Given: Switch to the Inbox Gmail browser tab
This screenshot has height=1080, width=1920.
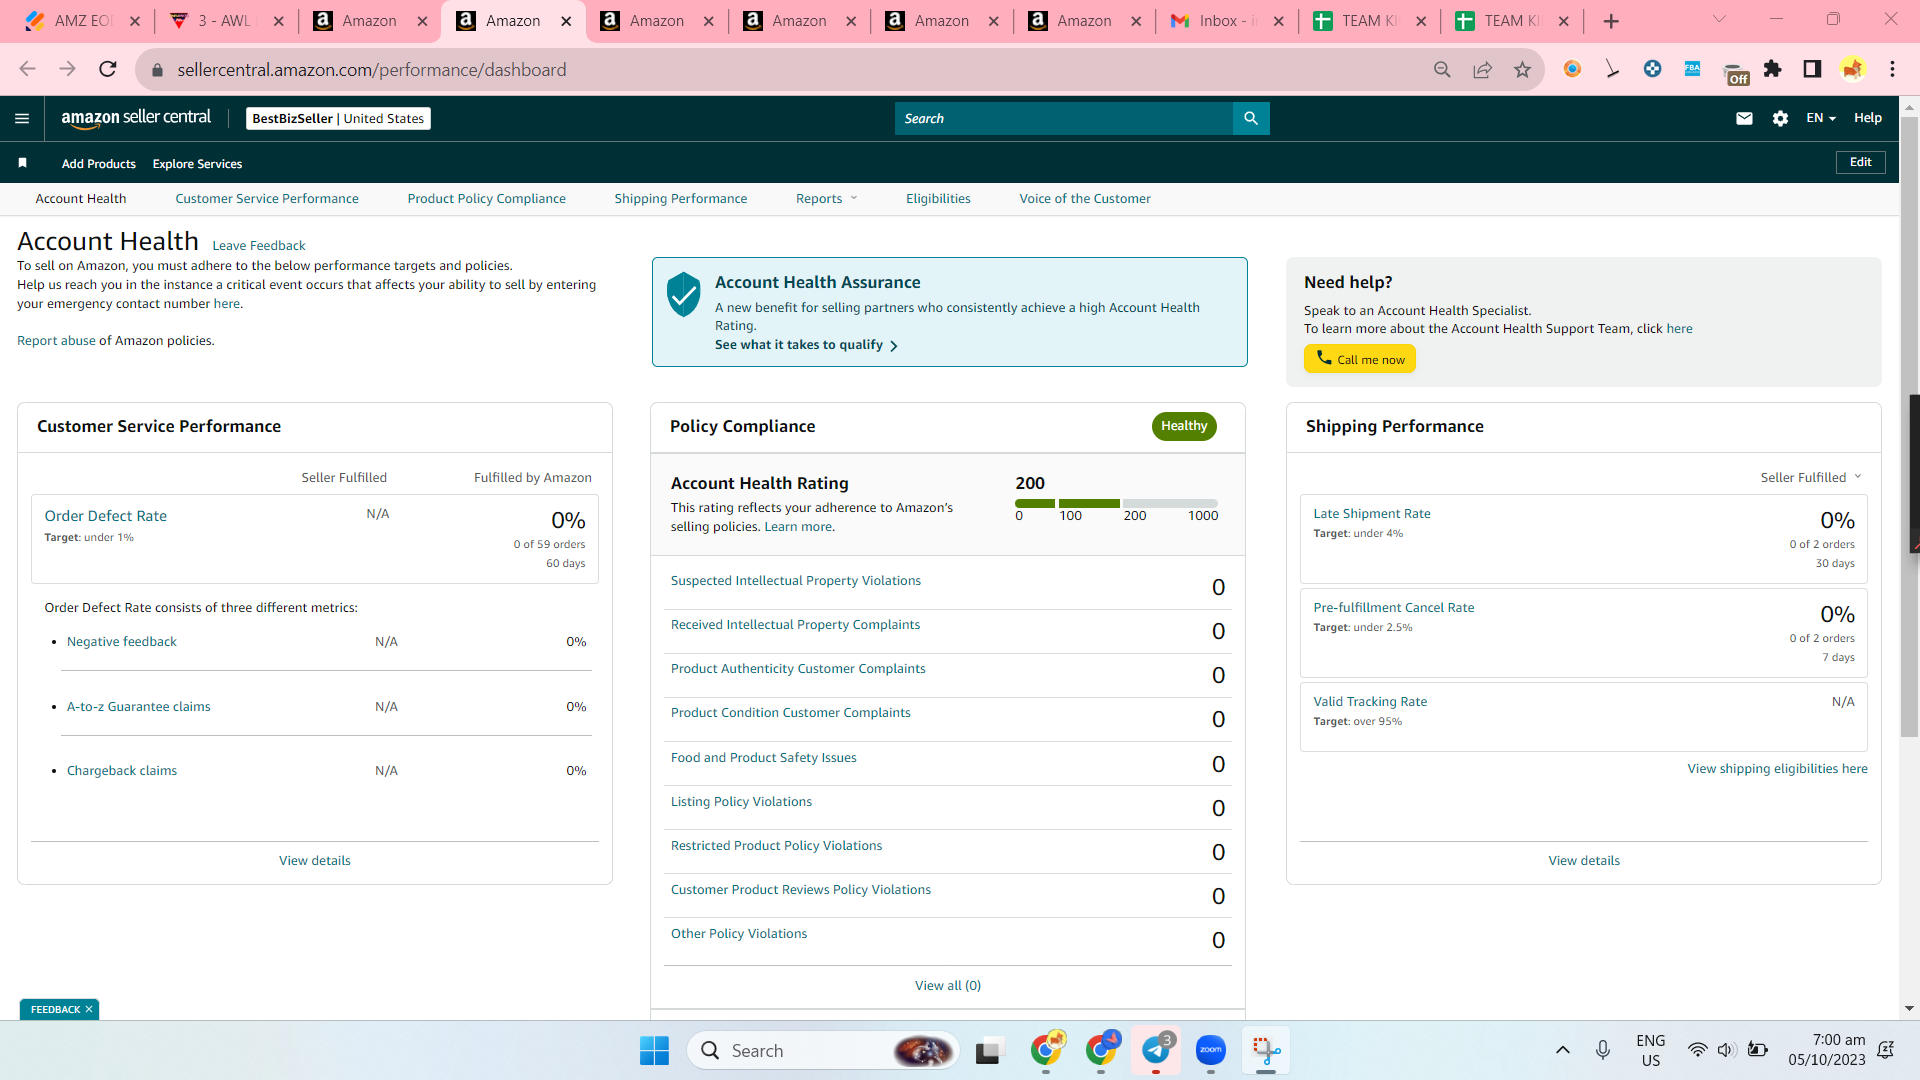Looking at the screenshot, I should [1228, 21].
